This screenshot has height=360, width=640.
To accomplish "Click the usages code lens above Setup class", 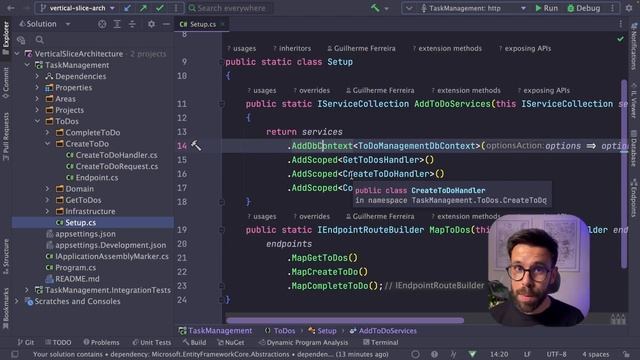I will click(242, 49).
